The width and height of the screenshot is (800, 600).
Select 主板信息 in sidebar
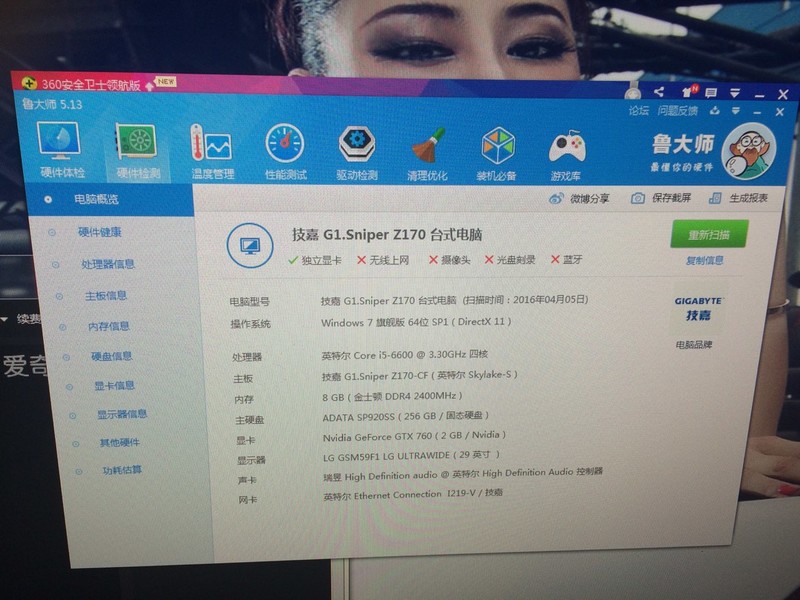(106, 295)
